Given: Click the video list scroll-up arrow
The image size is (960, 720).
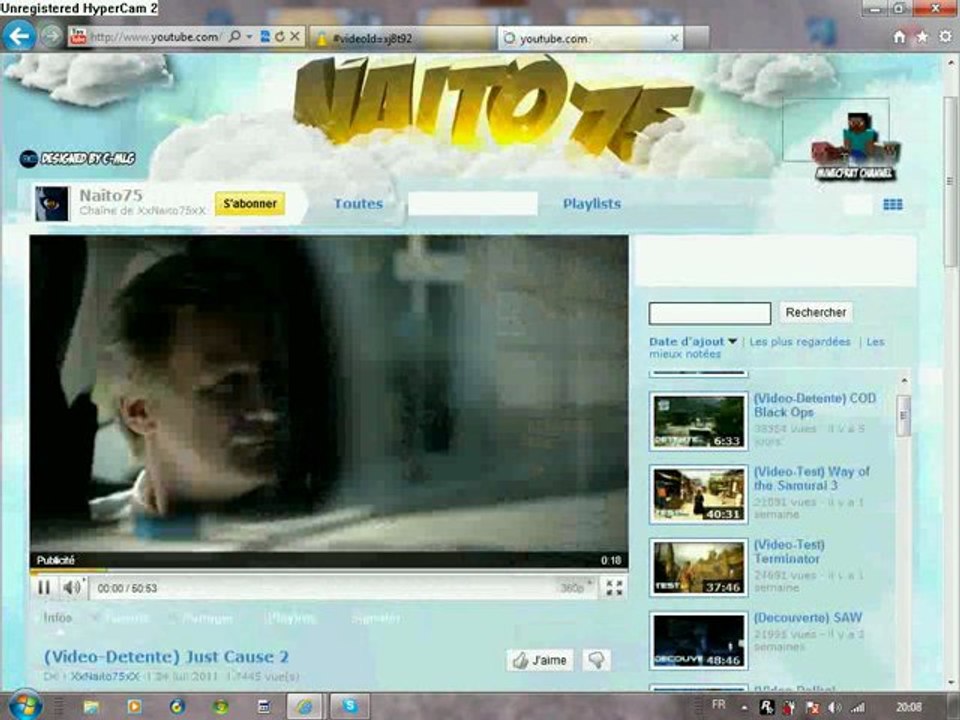Looking at the screenshot, I should point(904,381).
